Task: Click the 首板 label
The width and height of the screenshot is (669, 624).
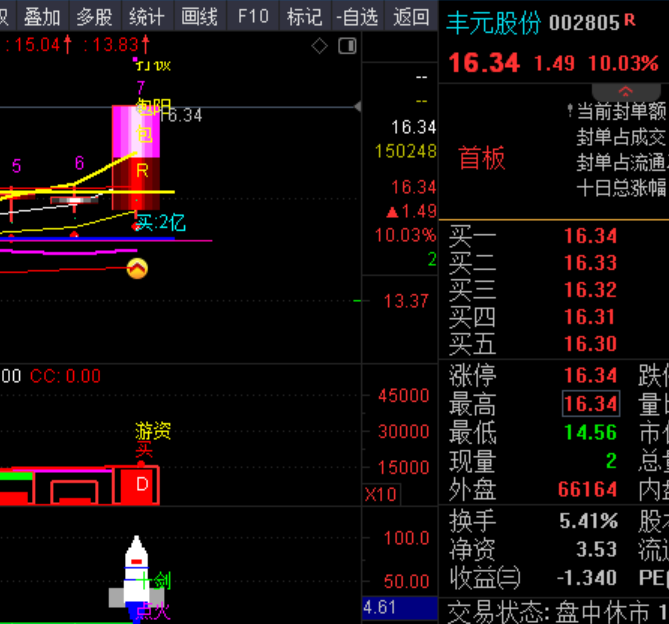Action: (482, 158)
